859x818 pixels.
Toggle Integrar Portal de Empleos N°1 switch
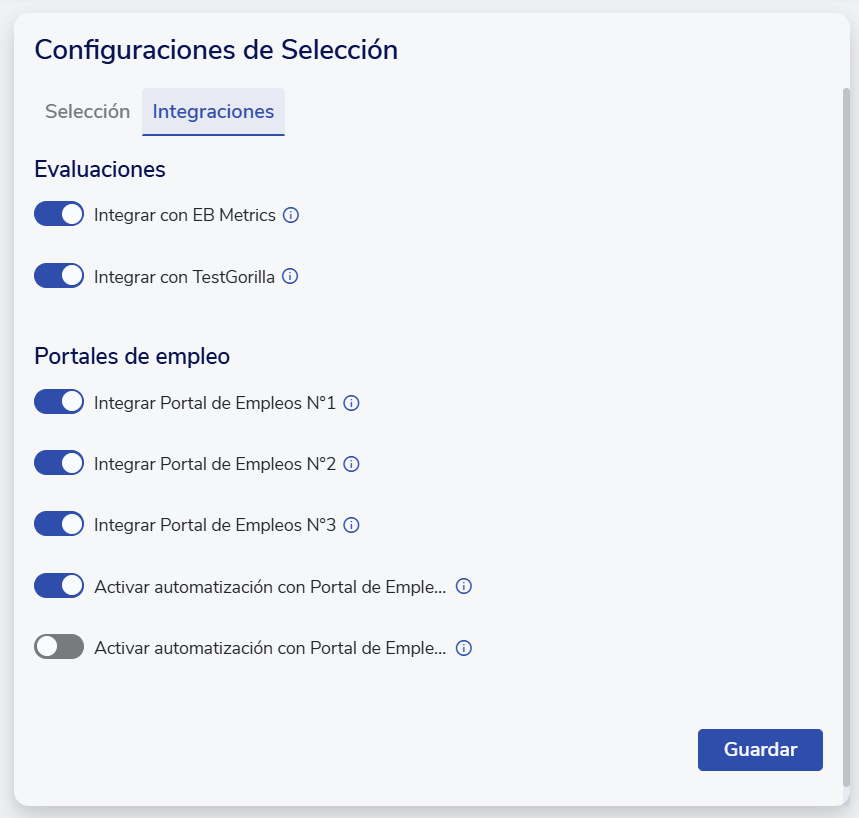click(59, 402)
